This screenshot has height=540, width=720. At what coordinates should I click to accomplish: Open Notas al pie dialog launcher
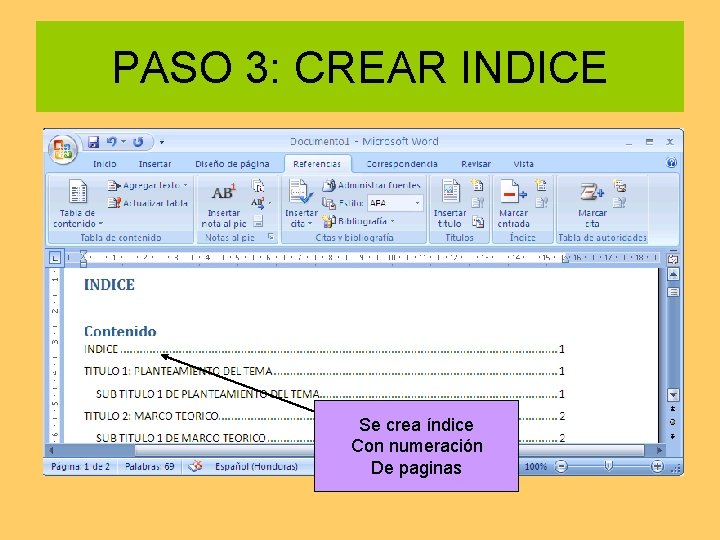pos(271,237)
